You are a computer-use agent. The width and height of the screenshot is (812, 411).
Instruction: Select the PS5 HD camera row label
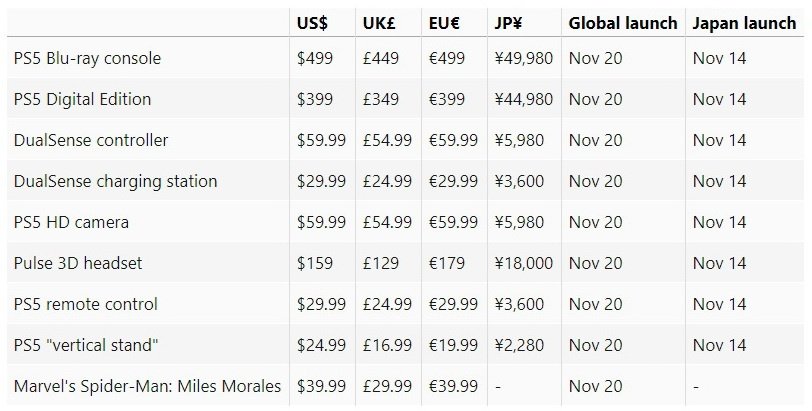(71, 222)
